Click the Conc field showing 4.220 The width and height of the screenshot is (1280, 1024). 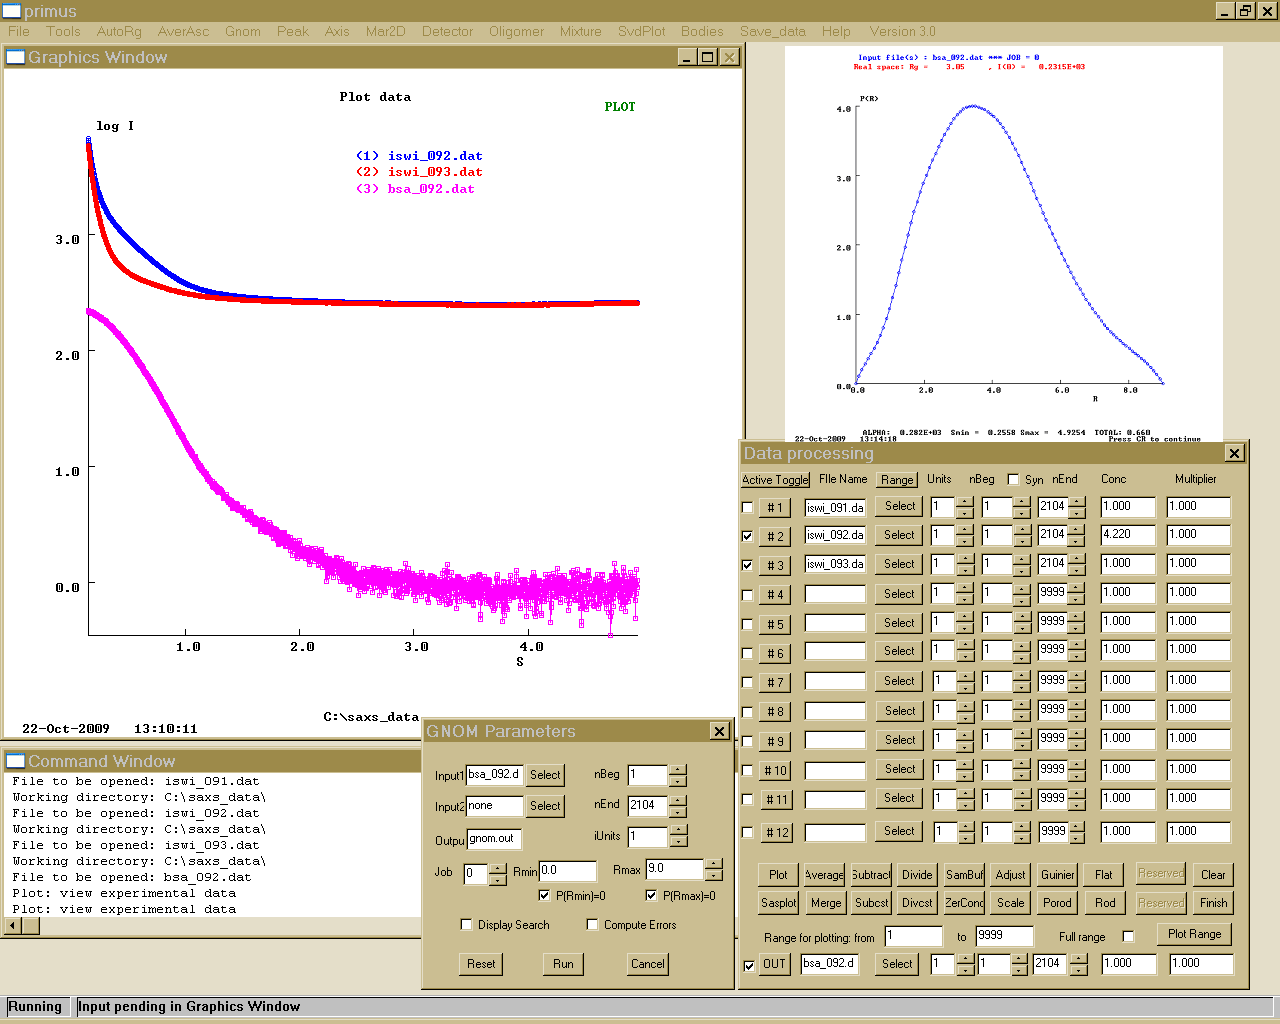1128,535
